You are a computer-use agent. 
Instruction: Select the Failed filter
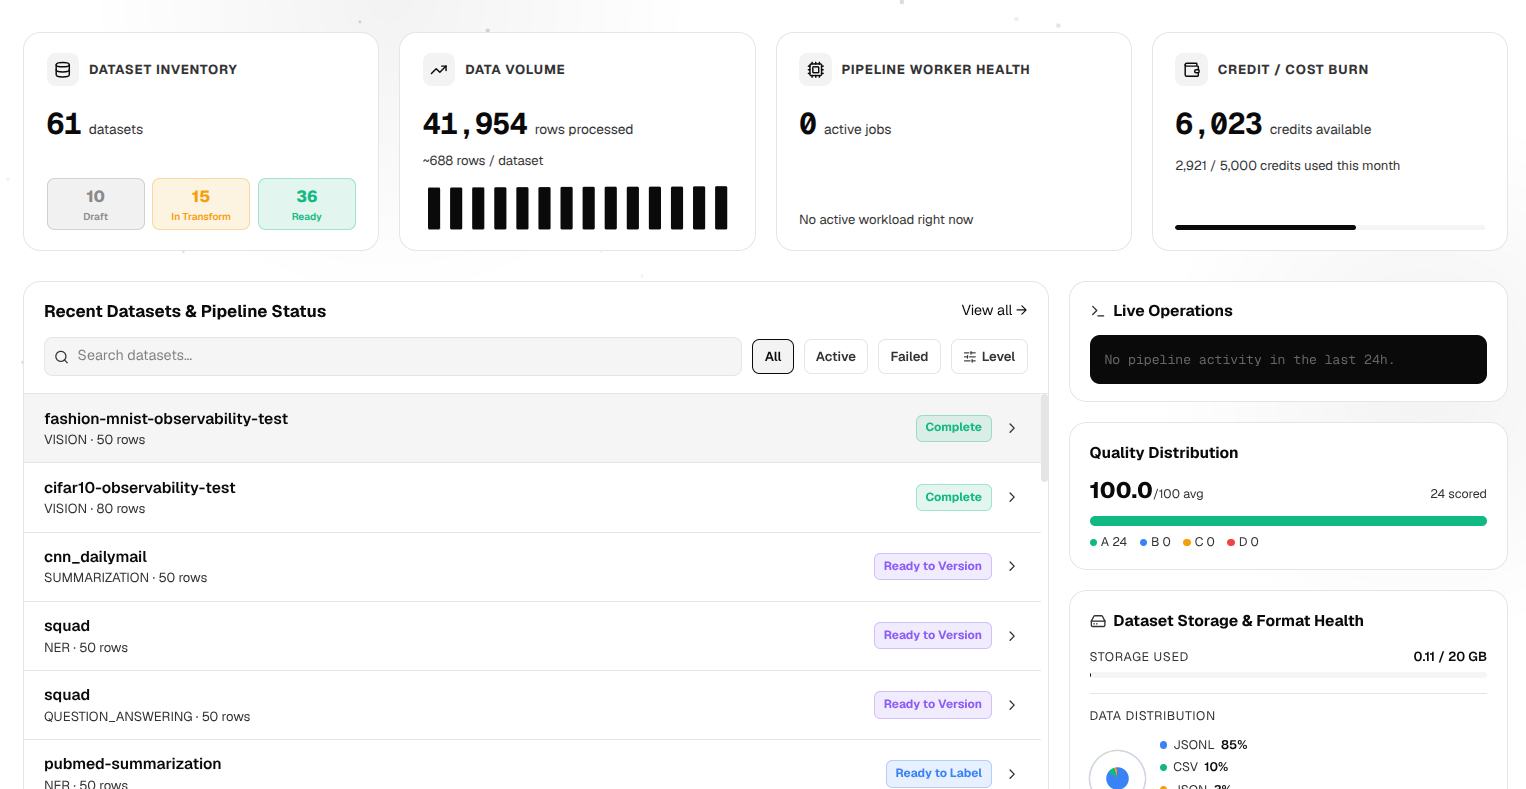[x=909, y=357]
